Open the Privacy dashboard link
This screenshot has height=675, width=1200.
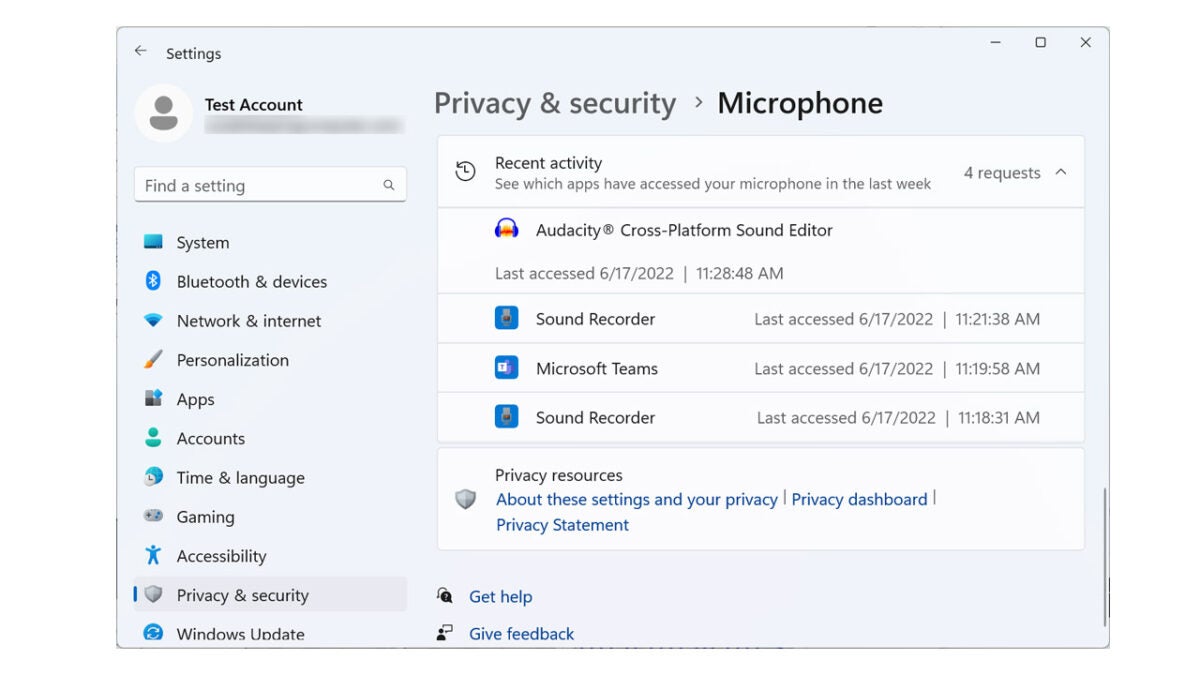coord(859,499)
